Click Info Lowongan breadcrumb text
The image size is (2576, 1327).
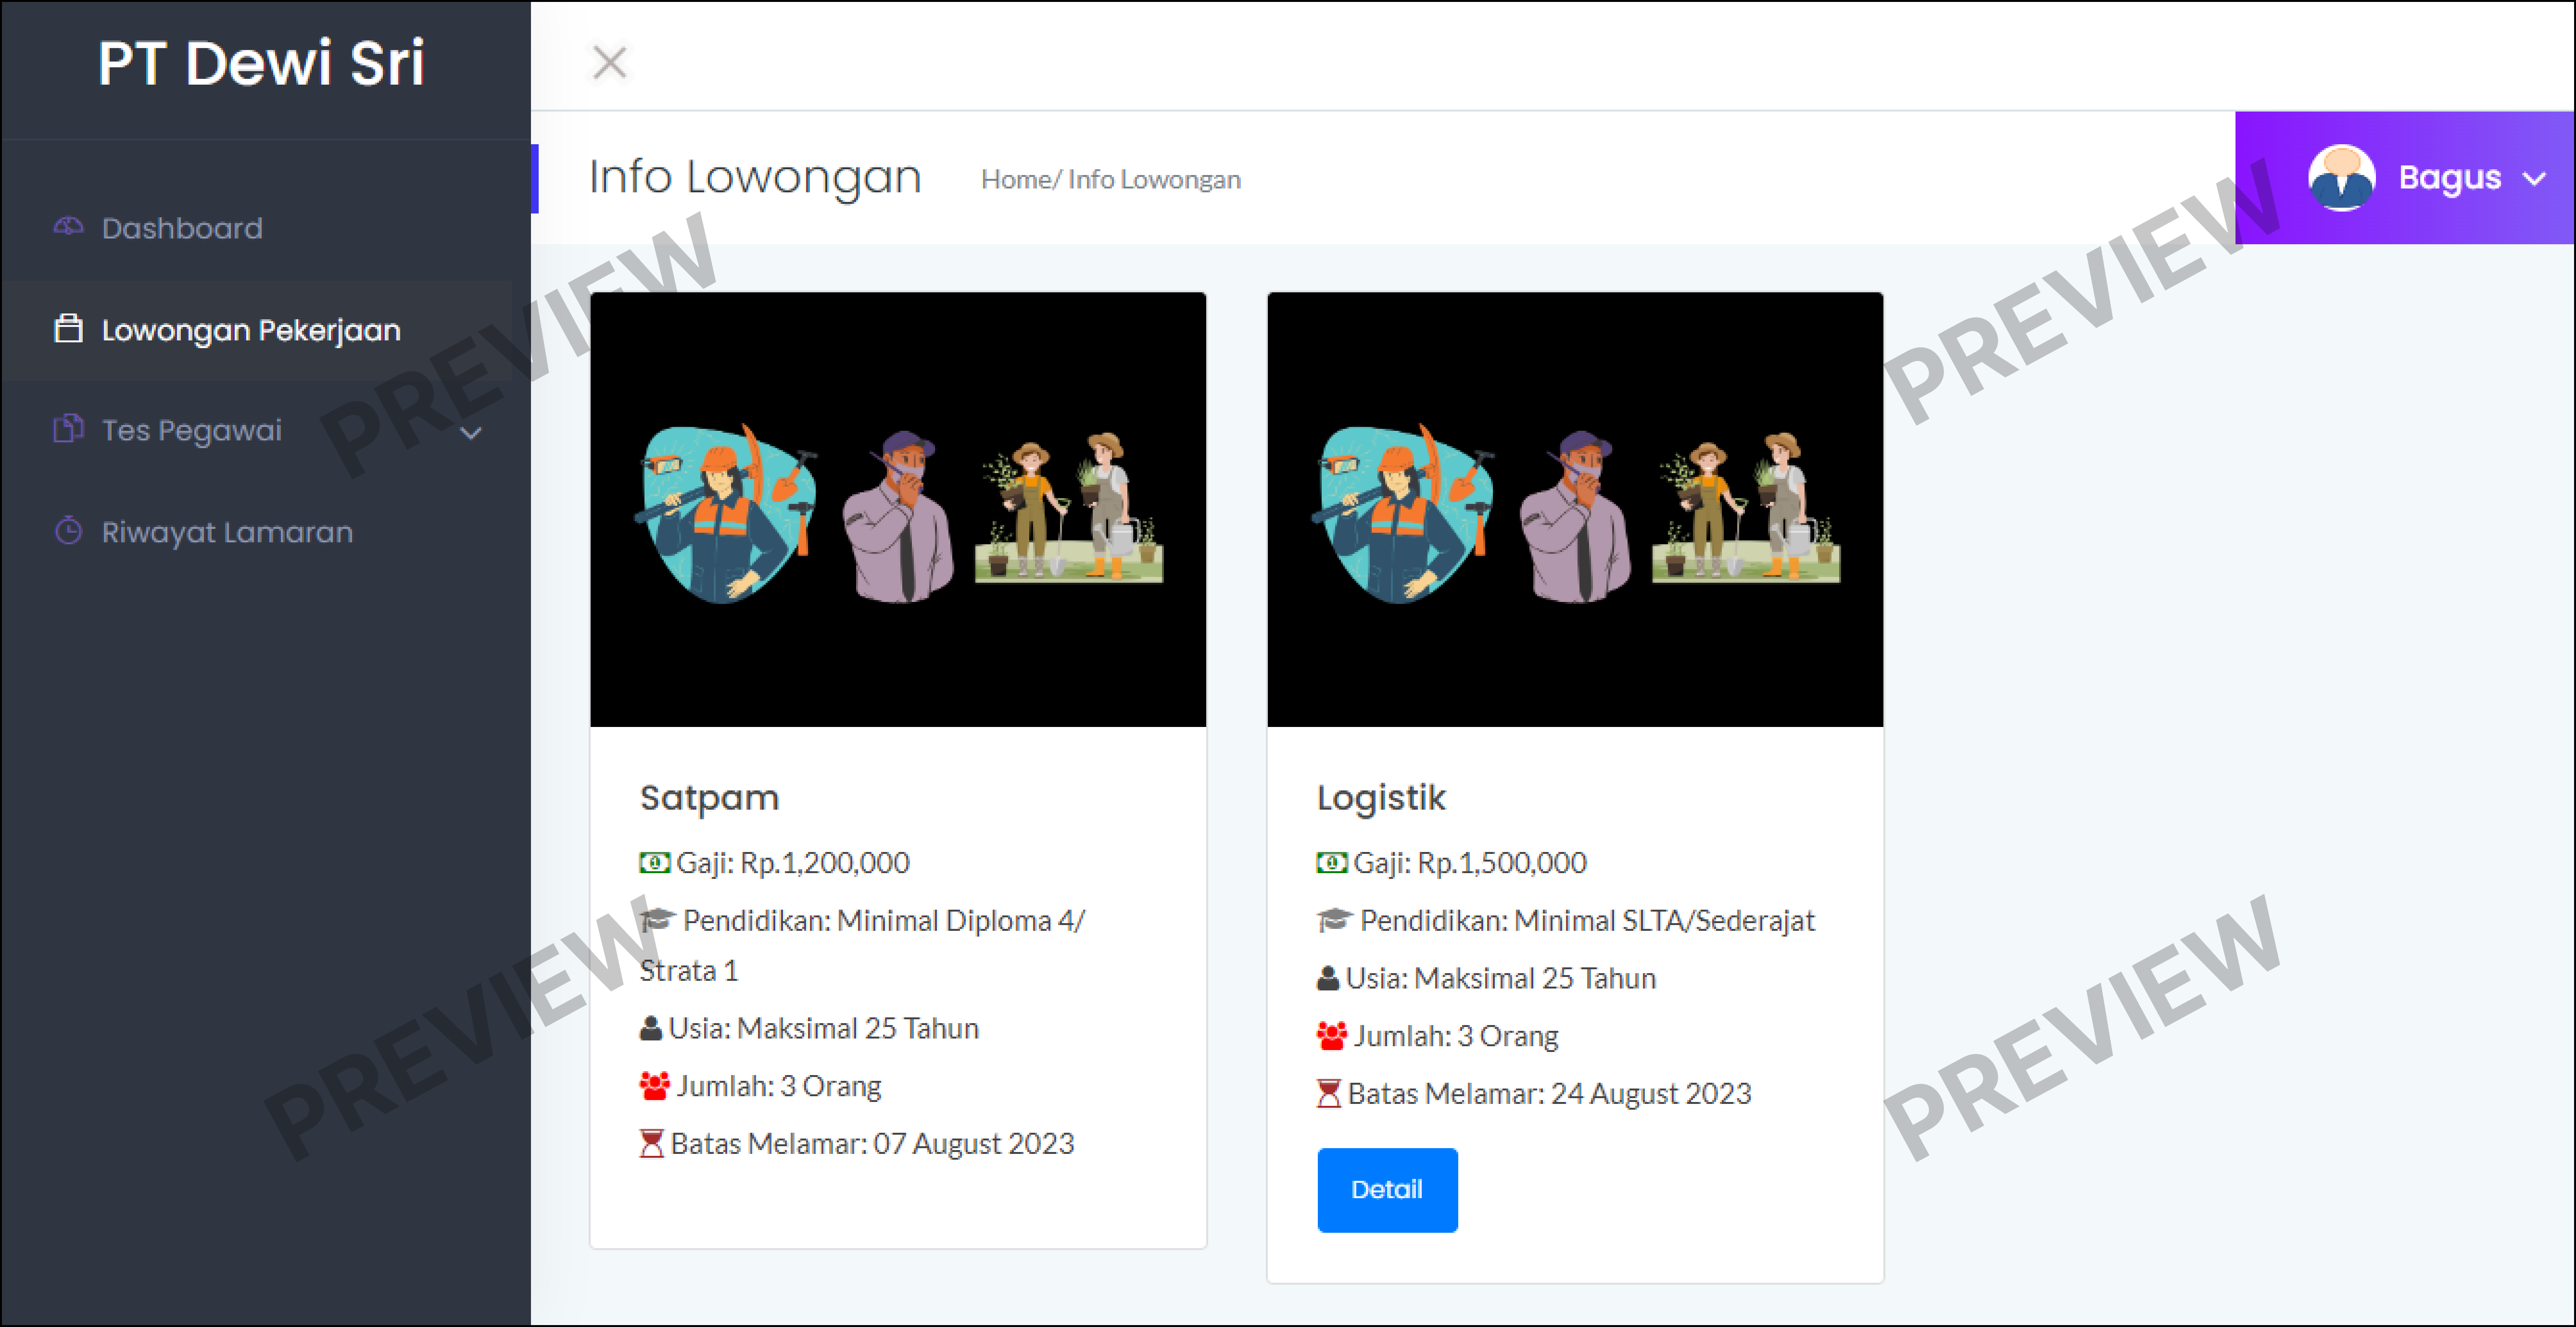[x=1154, y=179]
